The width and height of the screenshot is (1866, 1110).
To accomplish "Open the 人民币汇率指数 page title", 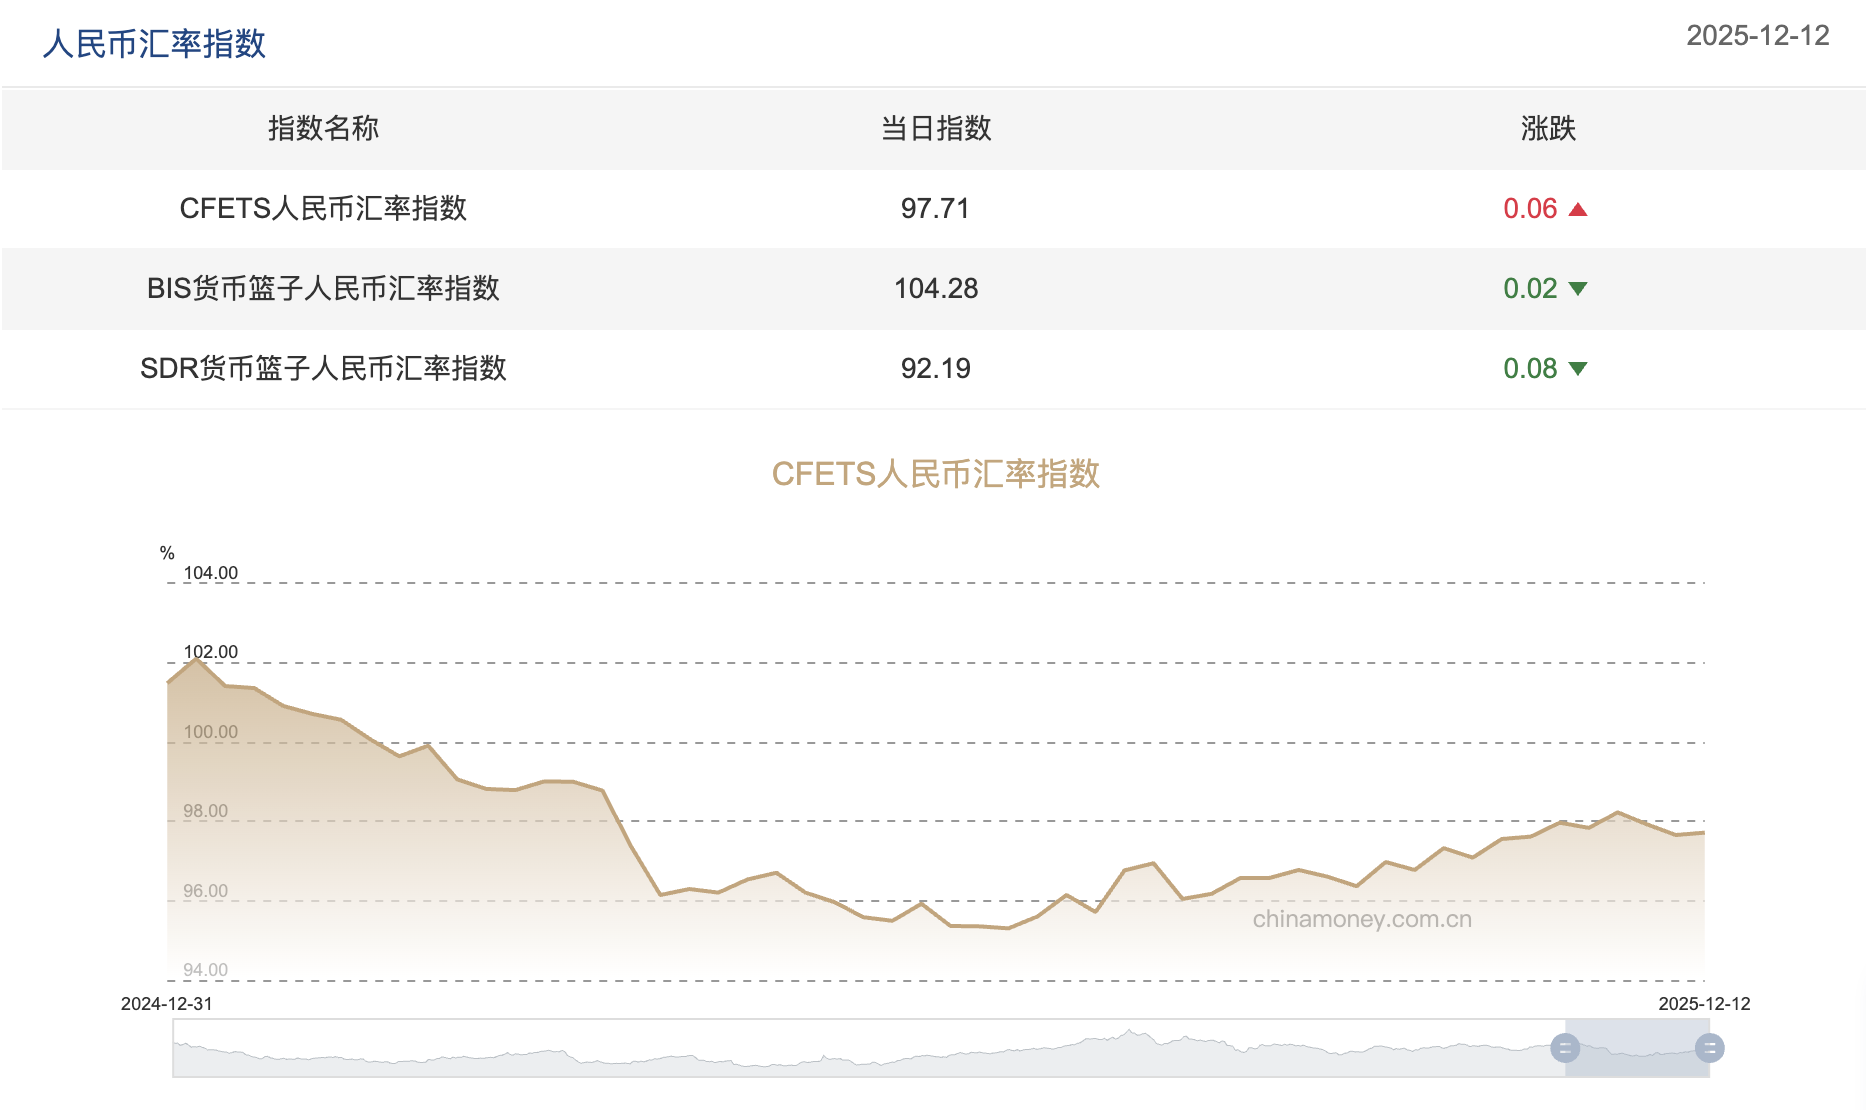I will pyautogui.click(x=153, y=44).
